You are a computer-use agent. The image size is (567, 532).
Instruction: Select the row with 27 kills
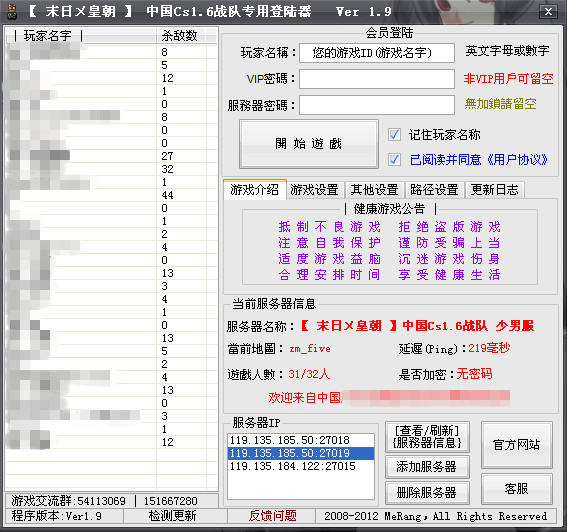111,156
